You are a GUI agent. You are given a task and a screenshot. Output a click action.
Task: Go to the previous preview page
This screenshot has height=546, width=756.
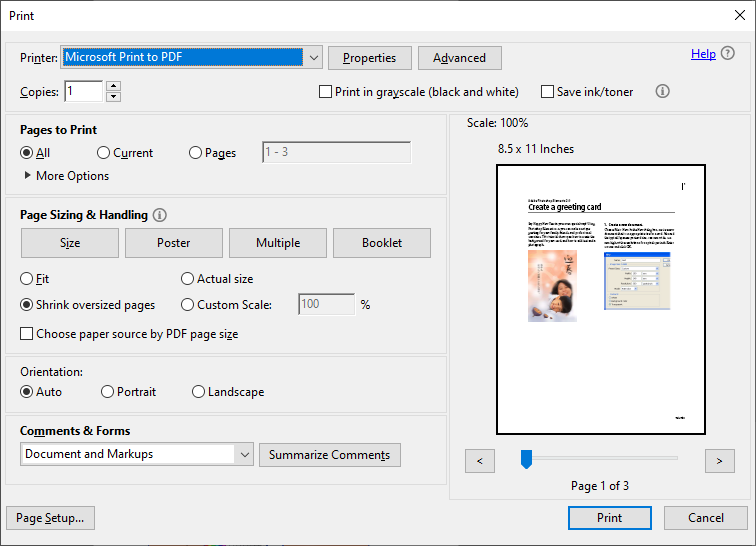pyautogui.click(x=480, y=460)
